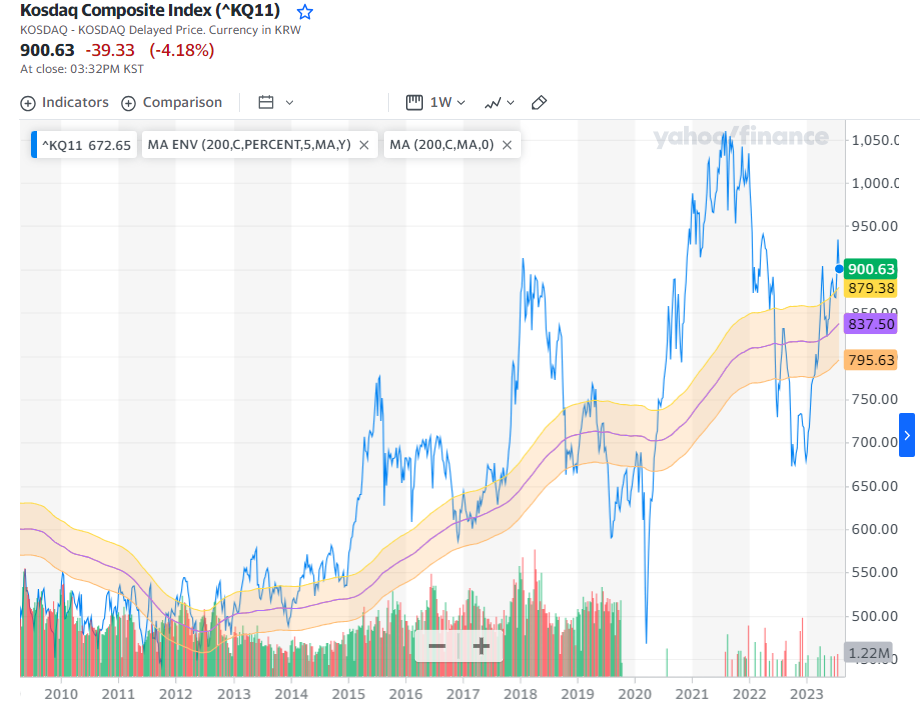920x708 pixels.
Task: Click the candlestick interval icon
Action: [414, 103]
